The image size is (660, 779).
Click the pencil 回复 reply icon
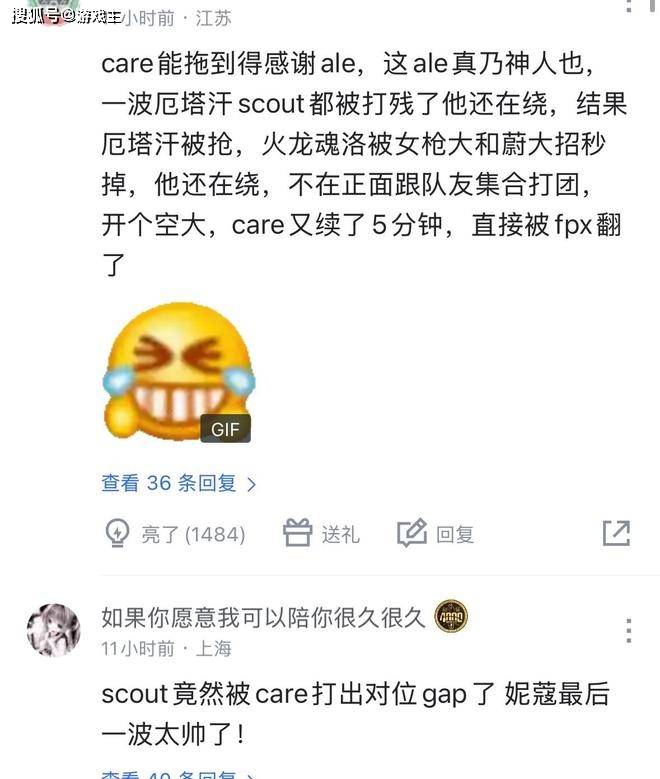(x=412, y=533)
